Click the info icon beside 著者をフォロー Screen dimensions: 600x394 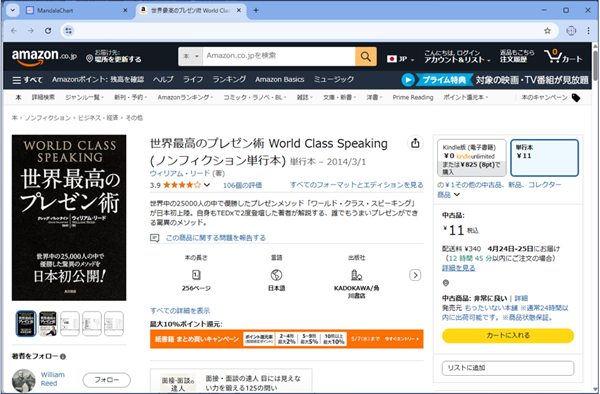pos(63,357)
